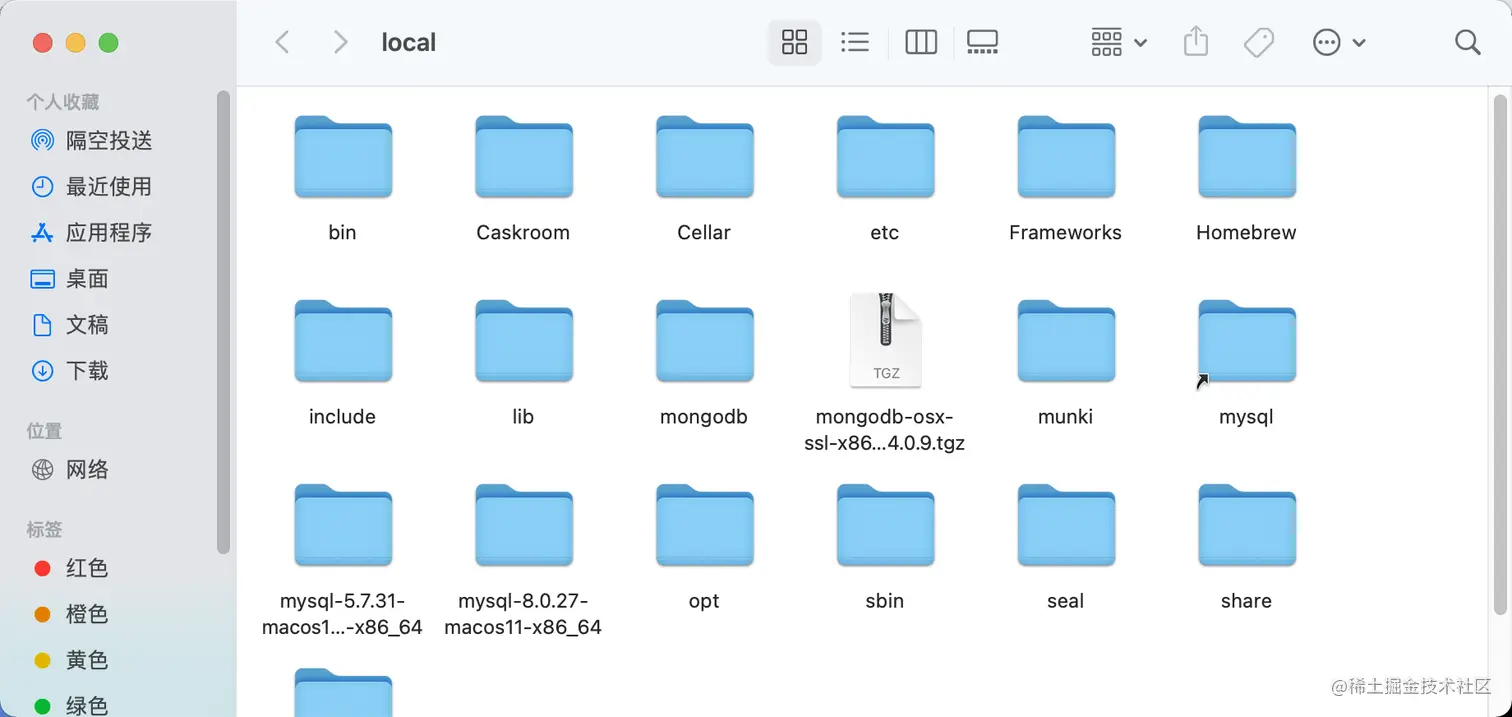The width and height of the screenshot is (1512, 717).
Task: Select the mysql-8.0.27-macos11 folder icon
Action: 524,525
